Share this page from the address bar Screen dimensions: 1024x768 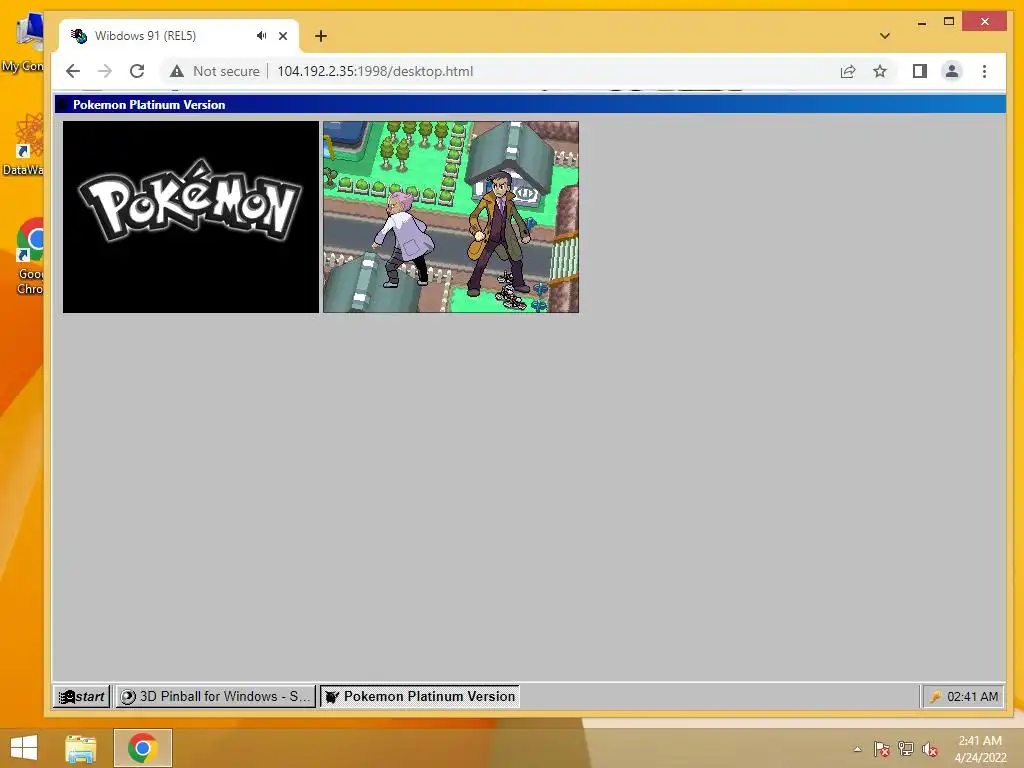[x=848, y=71]
